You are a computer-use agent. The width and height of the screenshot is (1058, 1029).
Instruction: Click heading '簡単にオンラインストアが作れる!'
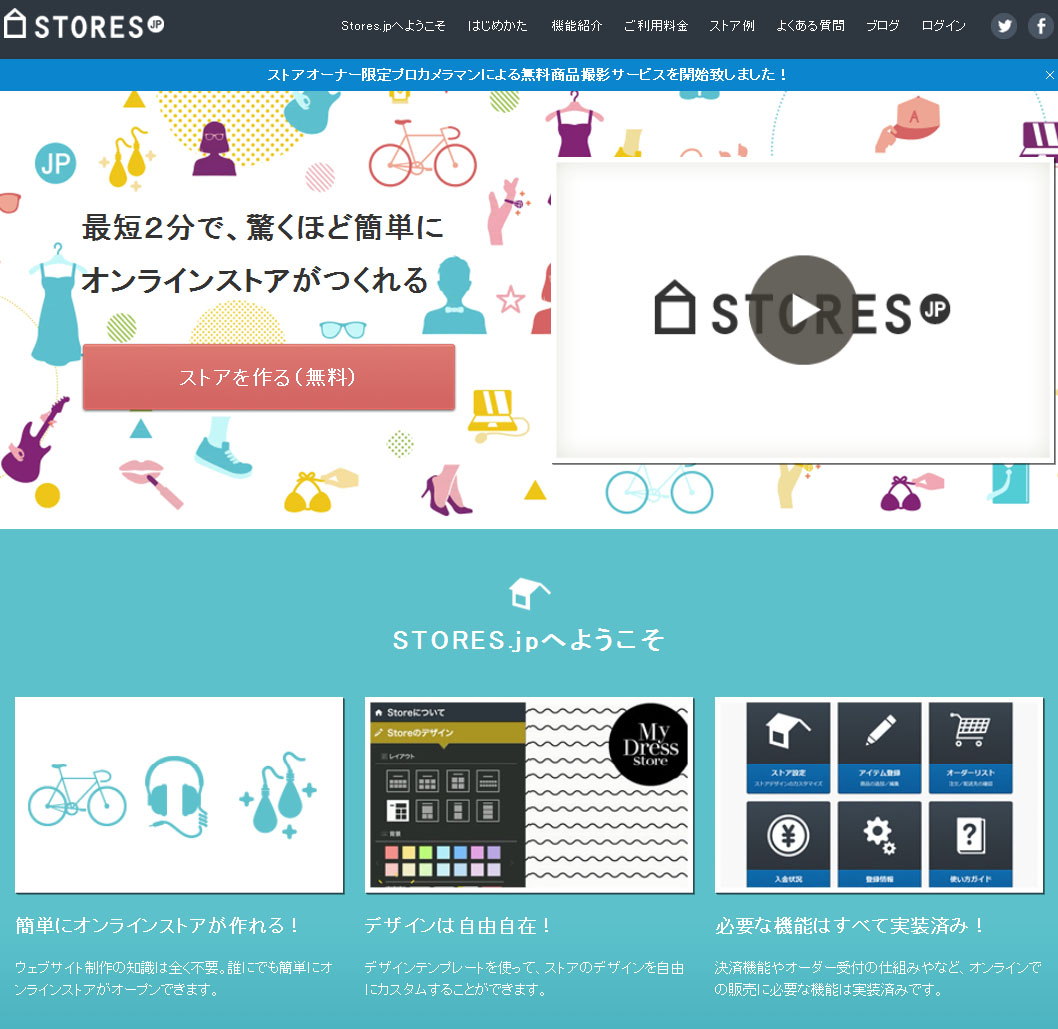coord(157,925)
